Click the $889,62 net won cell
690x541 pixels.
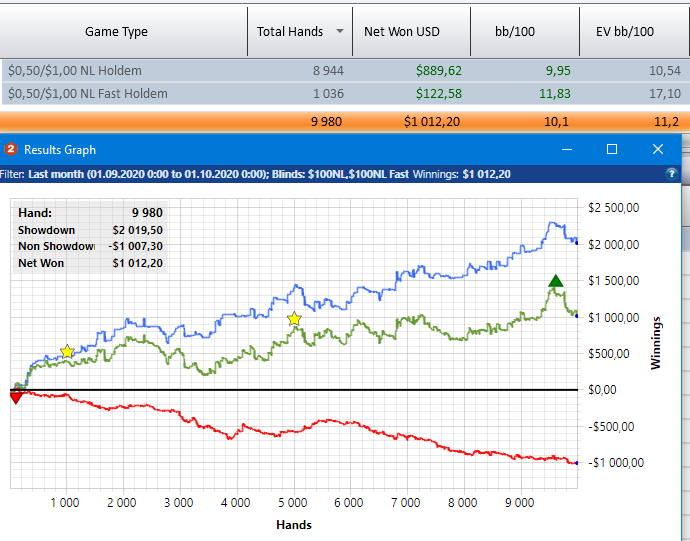pyautogui.click(x=439, y=70)
